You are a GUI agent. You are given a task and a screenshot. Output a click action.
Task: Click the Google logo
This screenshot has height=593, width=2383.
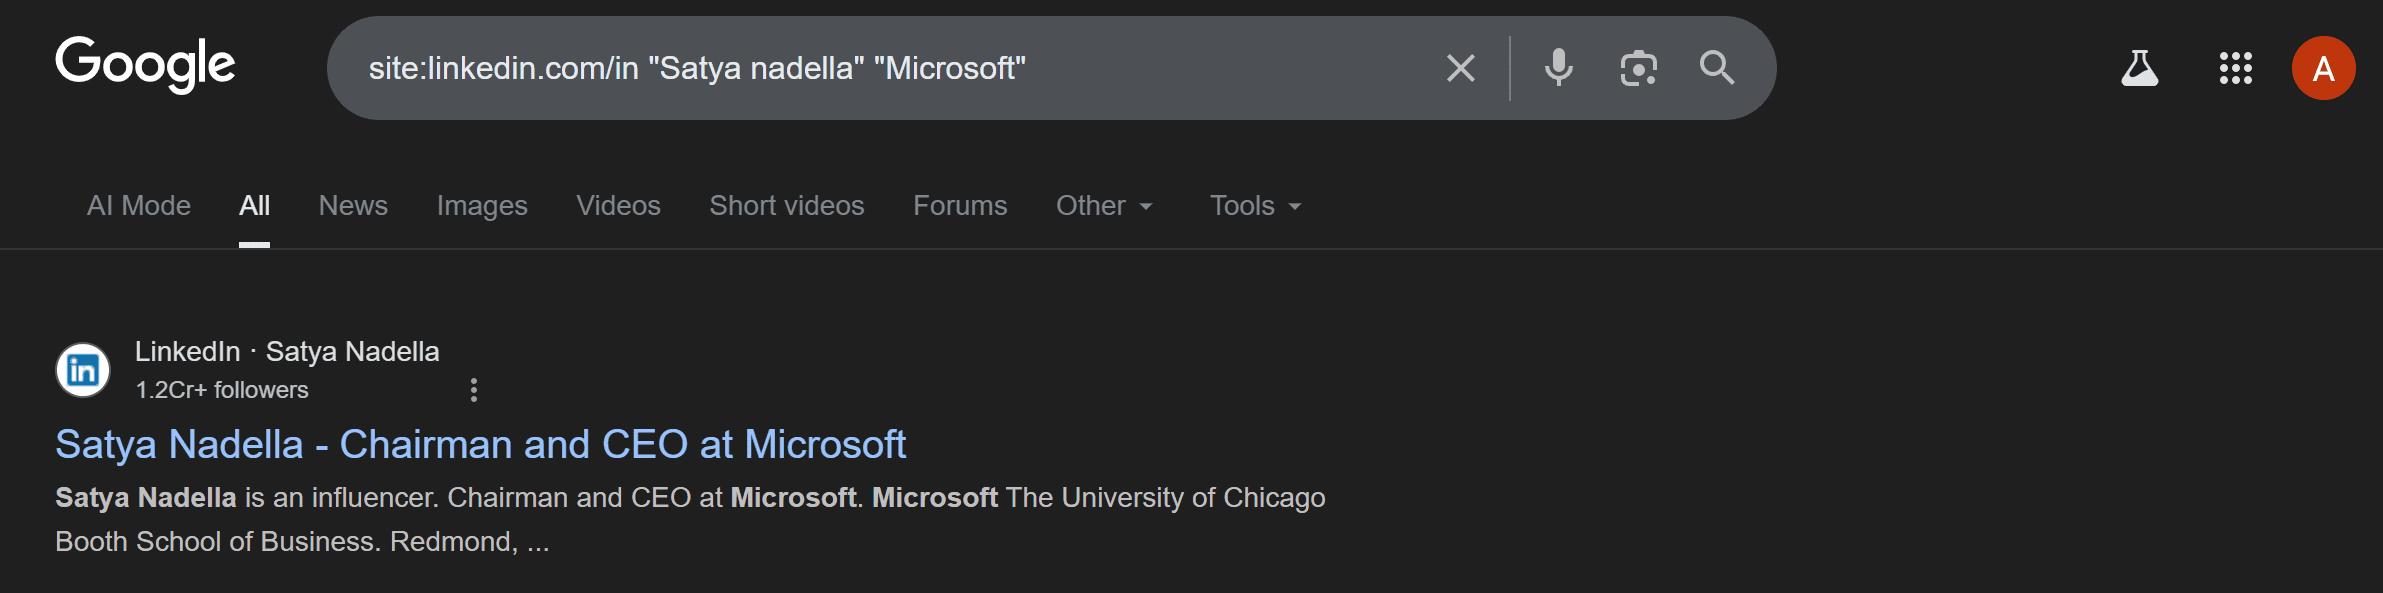coord(145,65)
